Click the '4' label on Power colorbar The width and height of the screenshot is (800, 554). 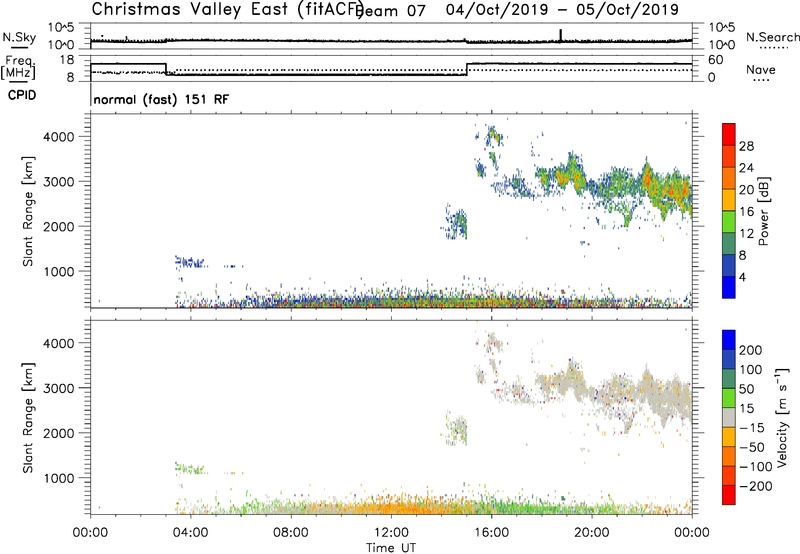click(x=742, y=277)
